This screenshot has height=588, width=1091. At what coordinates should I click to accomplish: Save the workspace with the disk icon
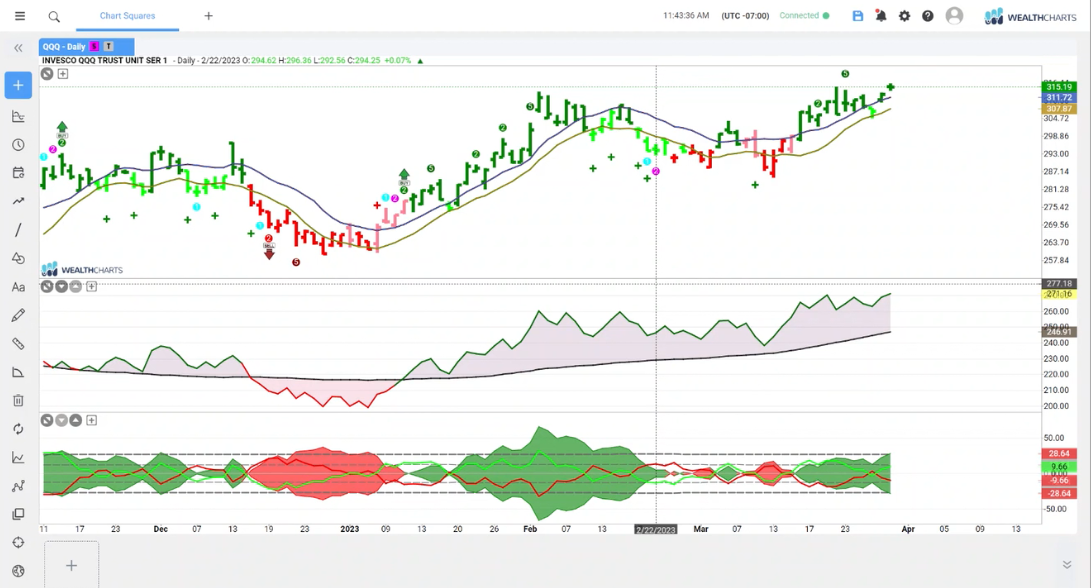(x=857, y=16)
